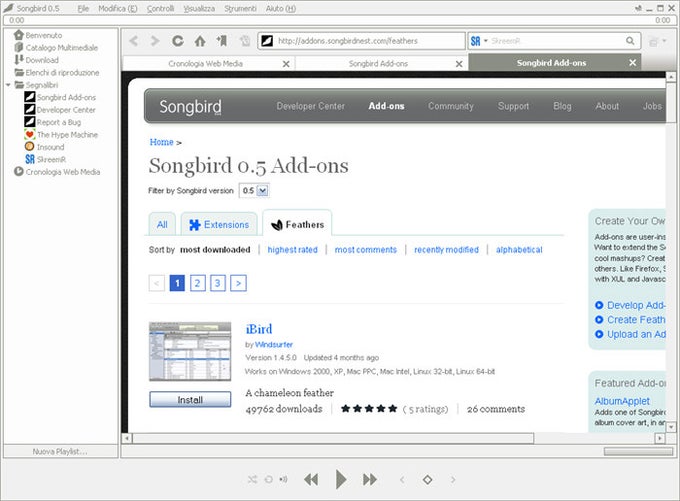Viewport: 680px width, 501px height.
Task: Open the Strumenti menu
Action: [240, 8]
